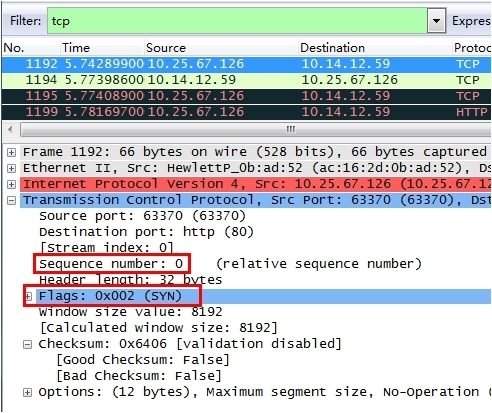Image resolution: width=492 pixels, height=413 pixels.
Task: Click the Expression button beside the filter
Action: pyautogui.click(x=471, y=21)
